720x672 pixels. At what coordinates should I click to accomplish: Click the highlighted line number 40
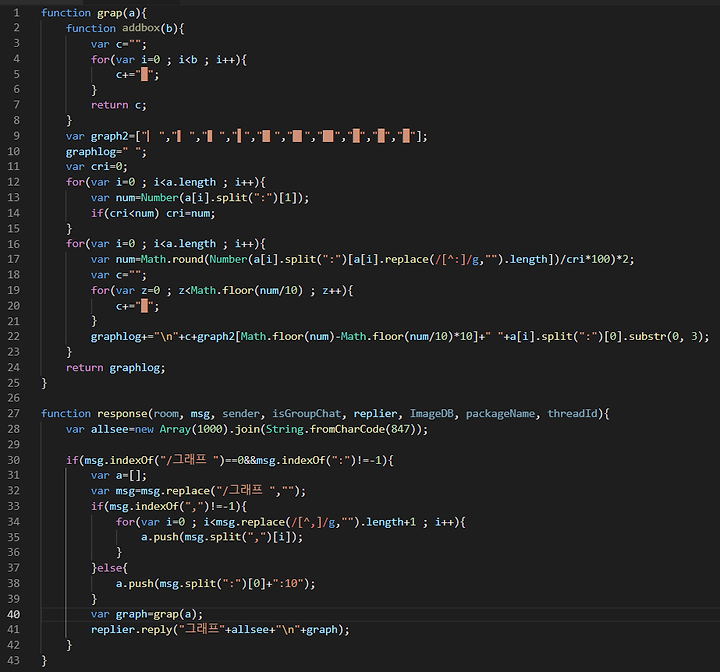[14, 614]
